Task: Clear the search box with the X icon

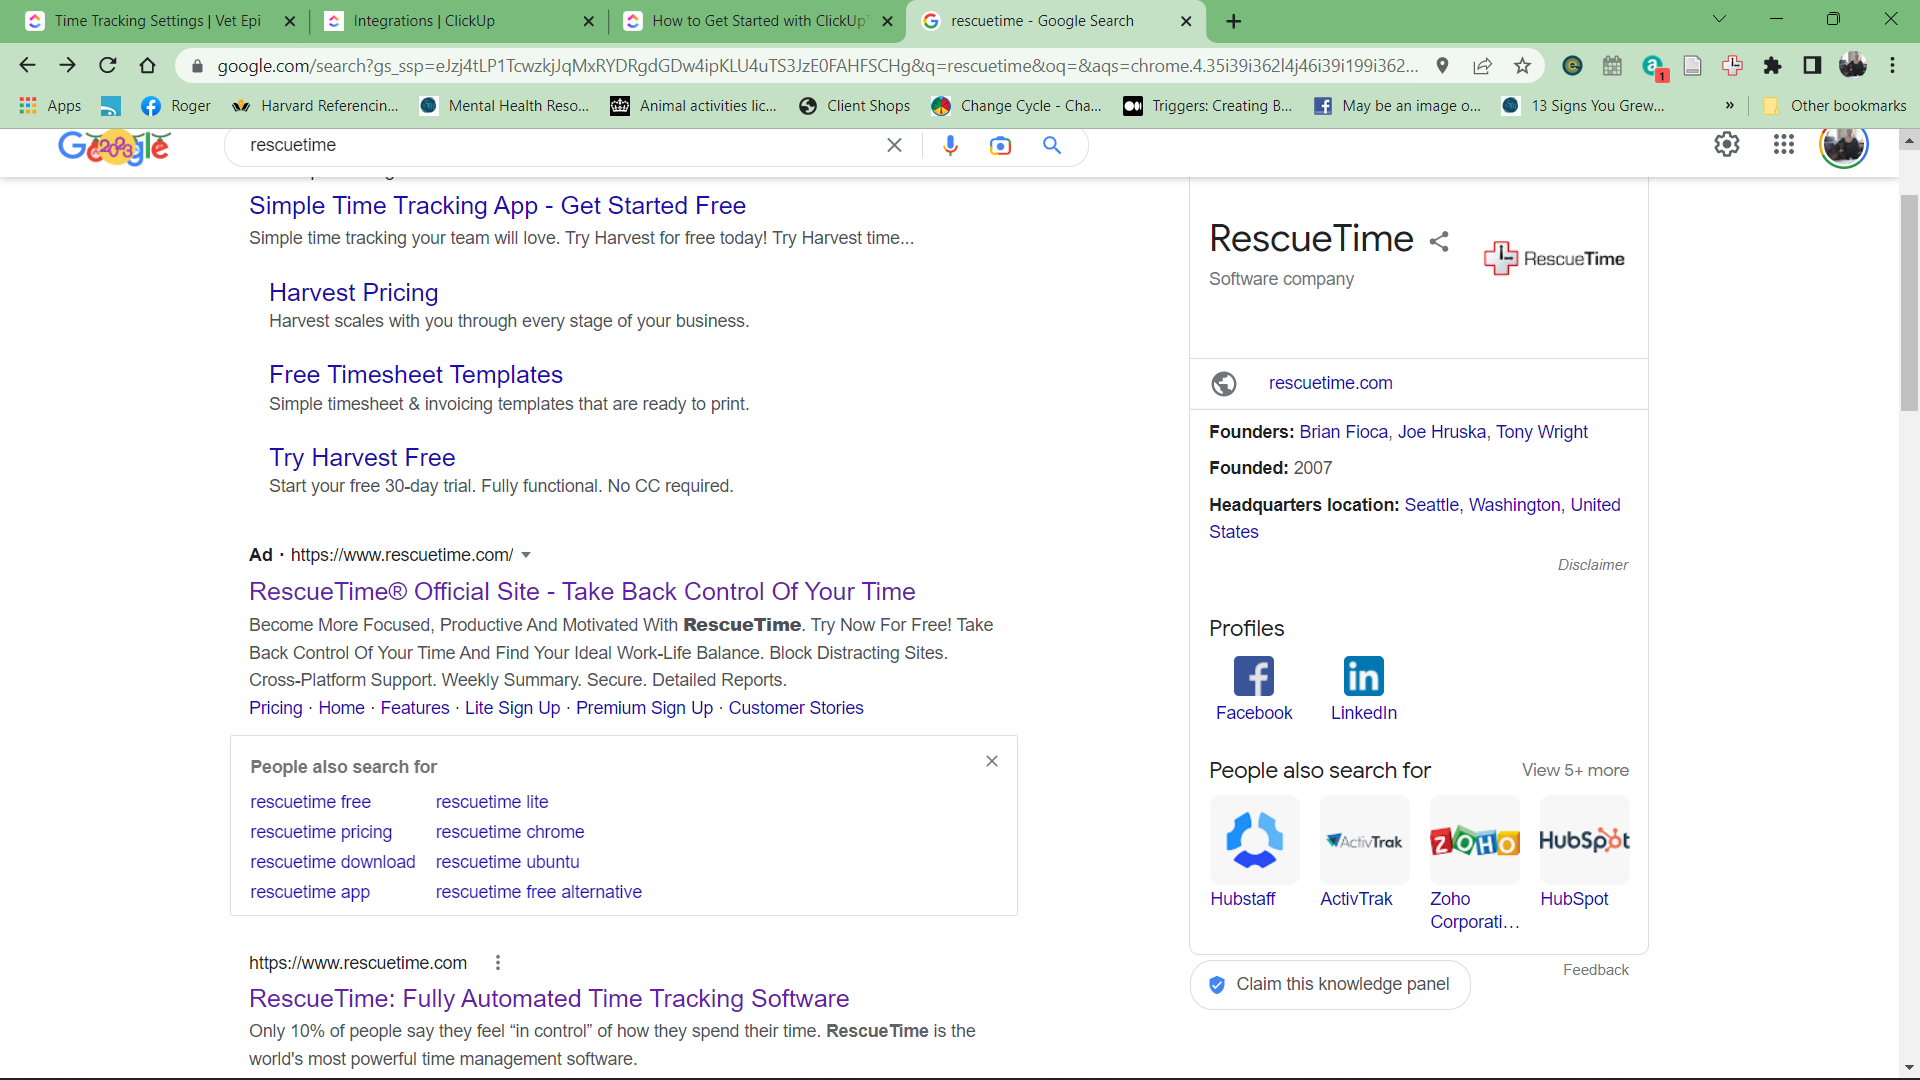Action: [894, 145]
